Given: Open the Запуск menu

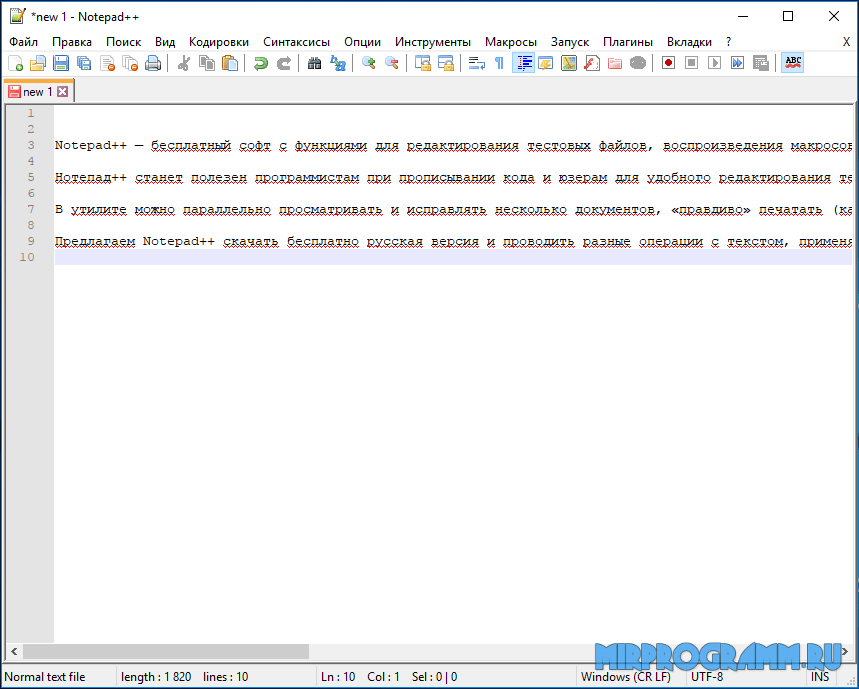Looking at the screenshot, I should (570, 42).
